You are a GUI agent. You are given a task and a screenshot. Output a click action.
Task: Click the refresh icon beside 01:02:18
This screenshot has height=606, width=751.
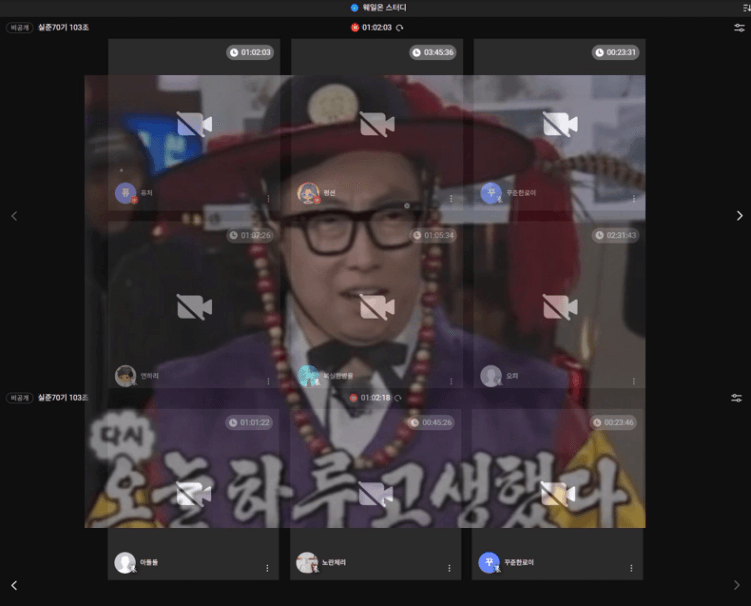coord(398,398)
